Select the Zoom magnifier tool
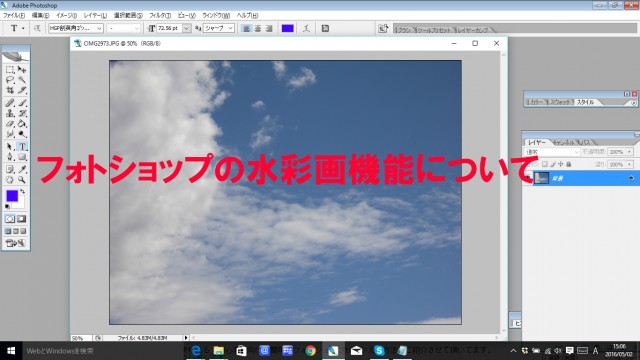Image resolution: width=640 pixels, height=360 pixels. pyautogui.click(x=22, y=180)
